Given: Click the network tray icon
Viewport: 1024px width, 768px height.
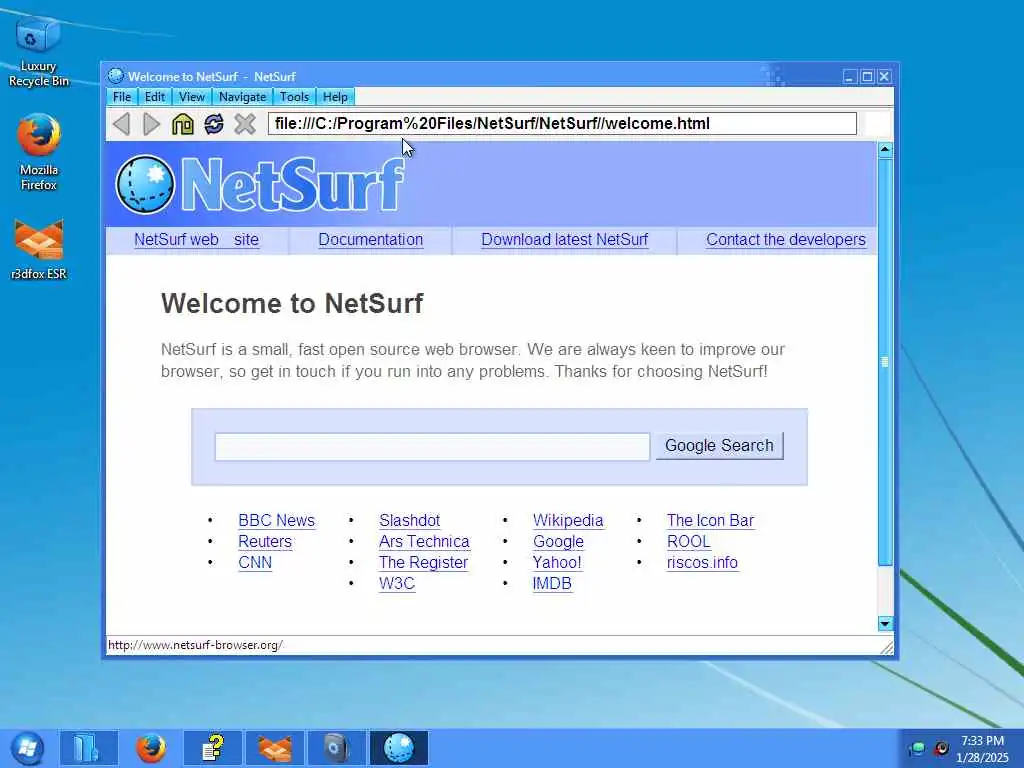Looking at the screenshot, I should [917, 748].
